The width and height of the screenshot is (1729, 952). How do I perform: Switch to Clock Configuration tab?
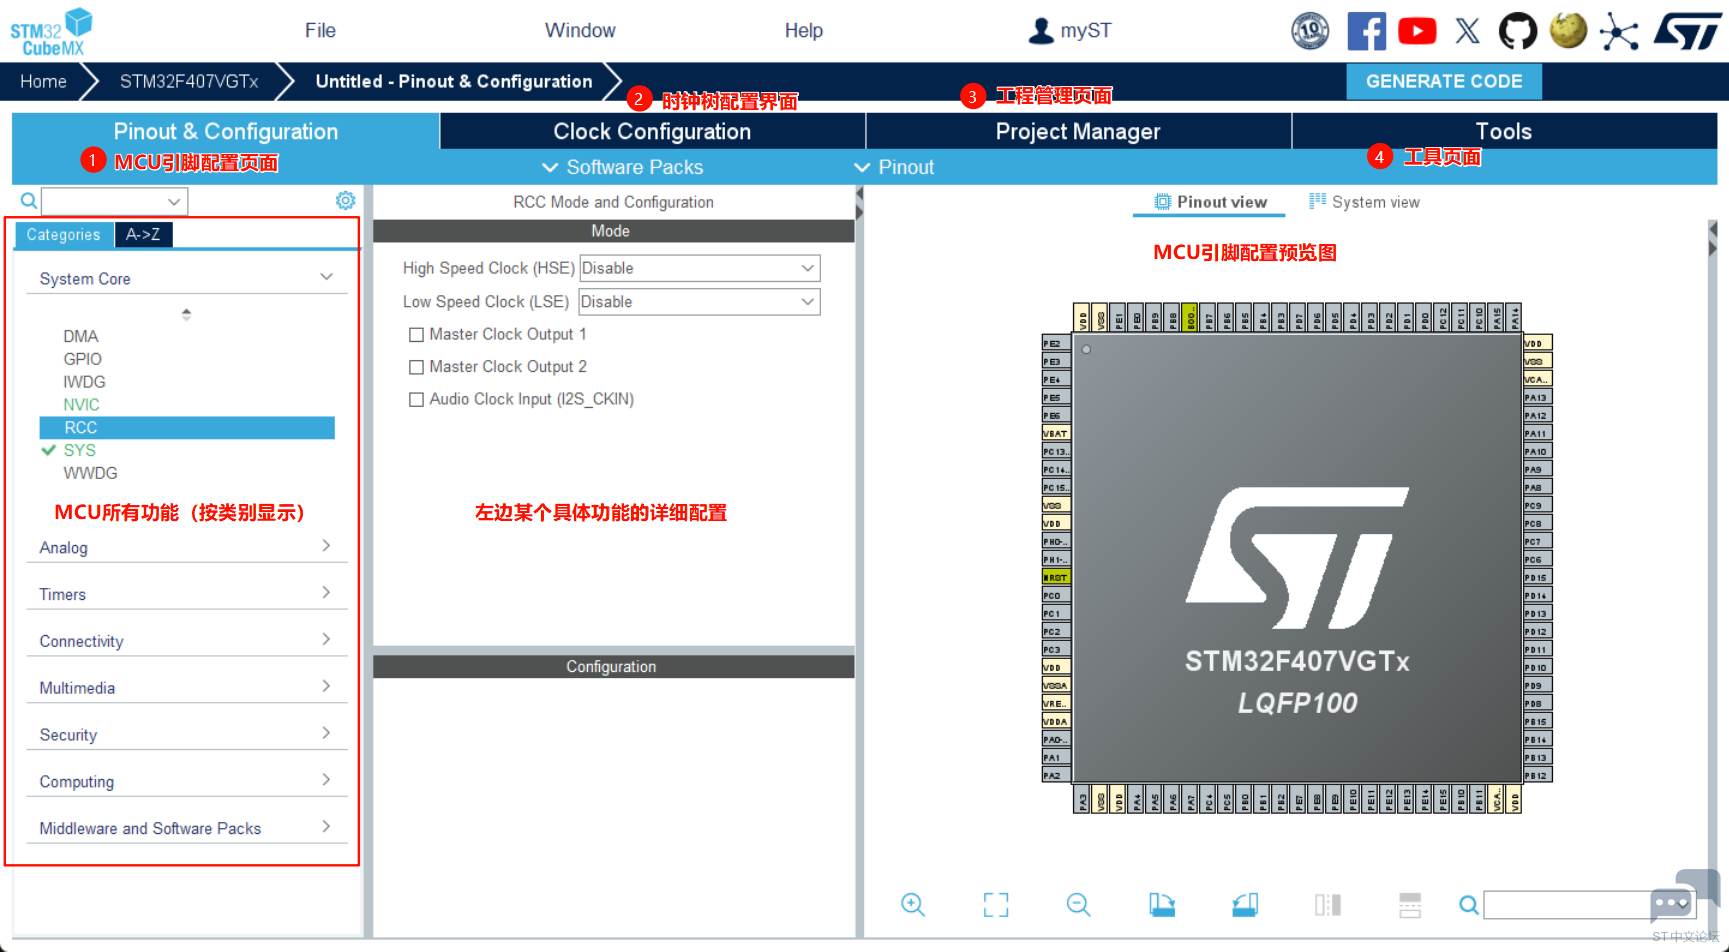652,131
